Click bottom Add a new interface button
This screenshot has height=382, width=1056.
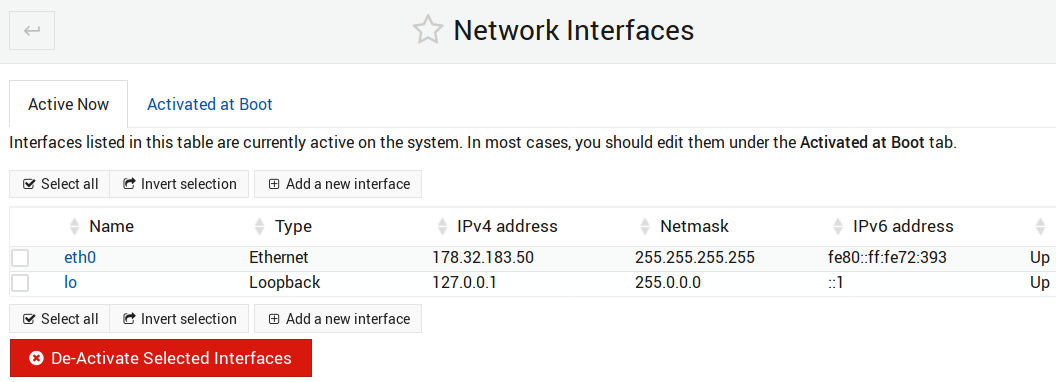(x=338, y=319)
